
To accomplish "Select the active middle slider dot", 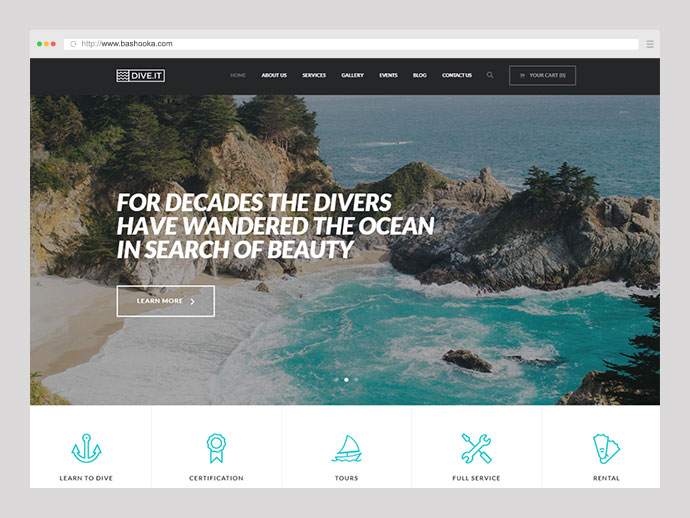I will click(346, 379).
